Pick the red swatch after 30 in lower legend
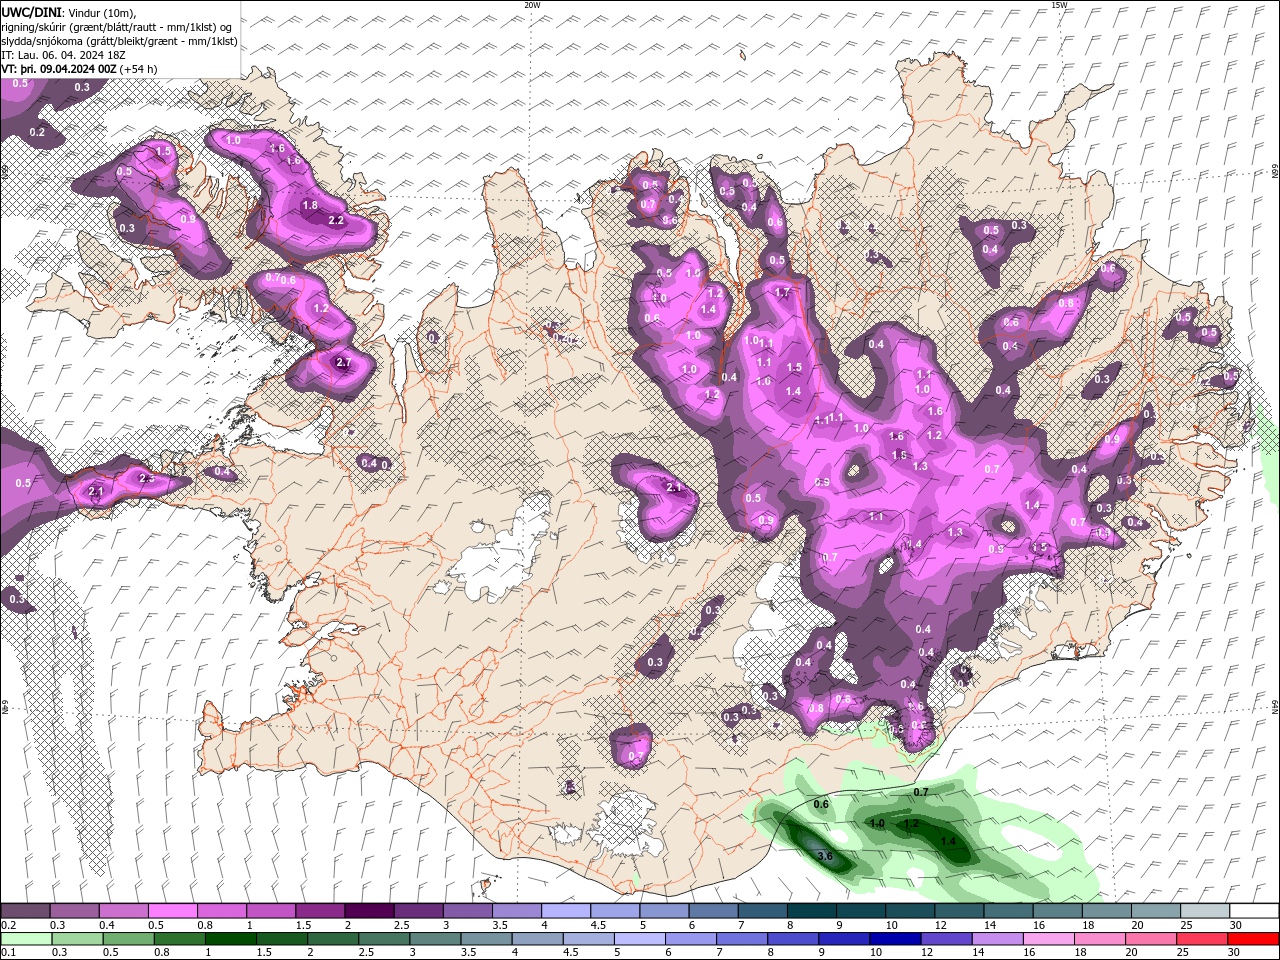Image resolution: width=1280 pixels, height=960 pixels. (x=1254, y=938)
